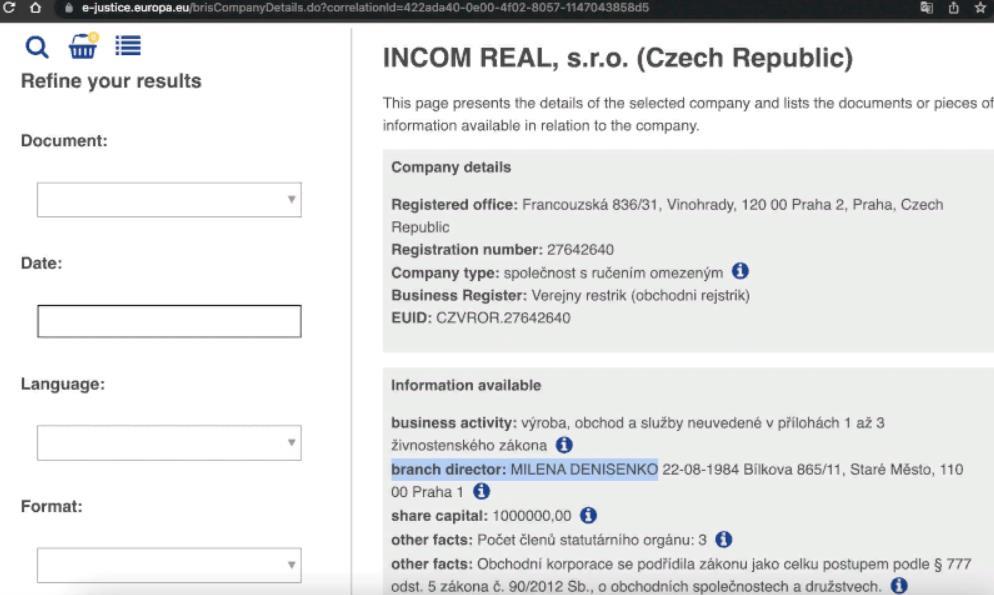Screen dimensions: 994x595
Task: Click the URL in the address bar
Action: pos(365,8)
